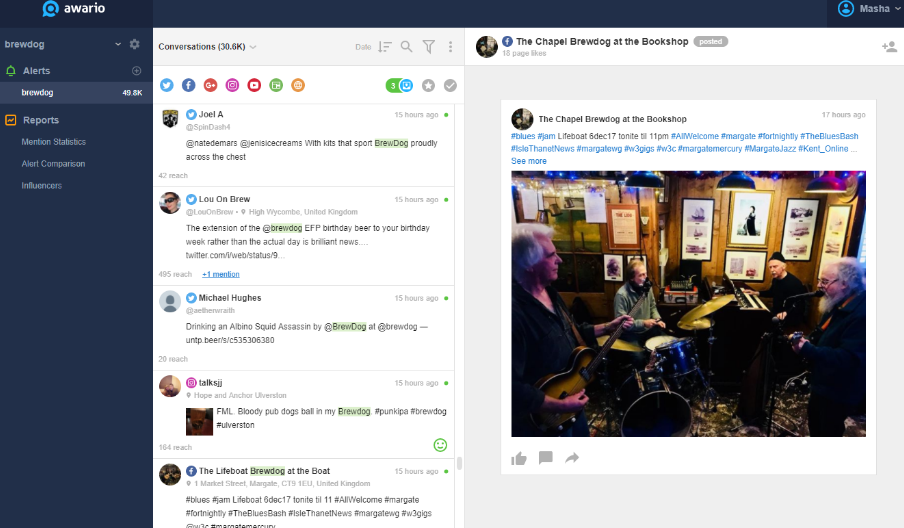Screen dimensions: 904x528
Task: Click the Masha user avatar icon
Action: (846, 9)
